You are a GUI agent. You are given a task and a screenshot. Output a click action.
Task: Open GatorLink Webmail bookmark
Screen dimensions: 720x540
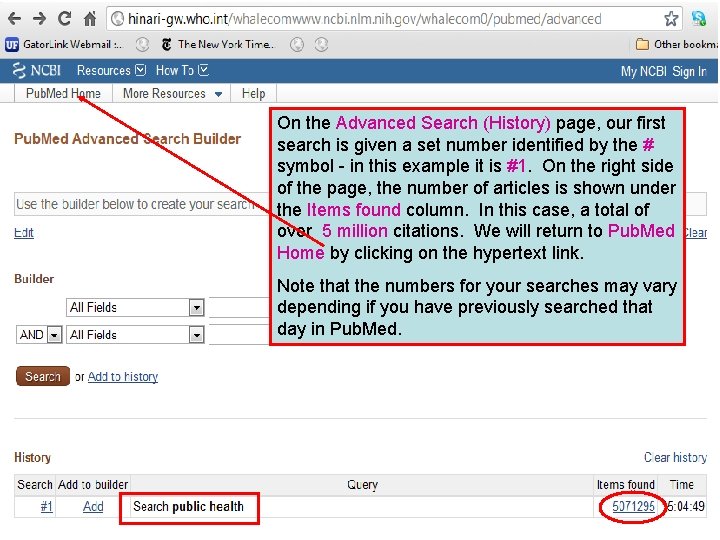click(64, 45)
